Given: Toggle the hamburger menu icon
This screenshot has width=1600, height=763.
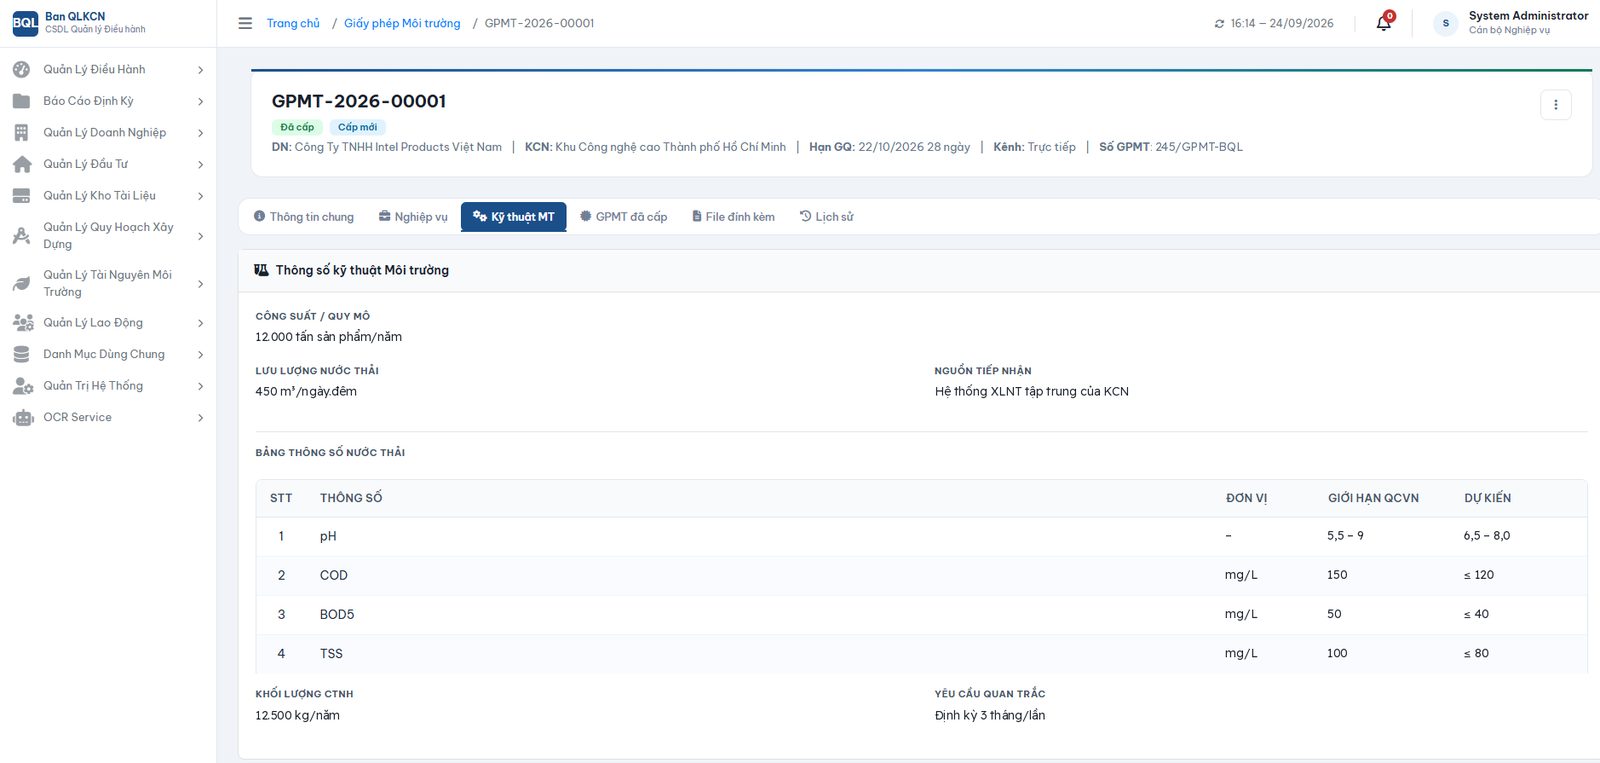Looking at the screenshot, I should click(x=245, y=23).
